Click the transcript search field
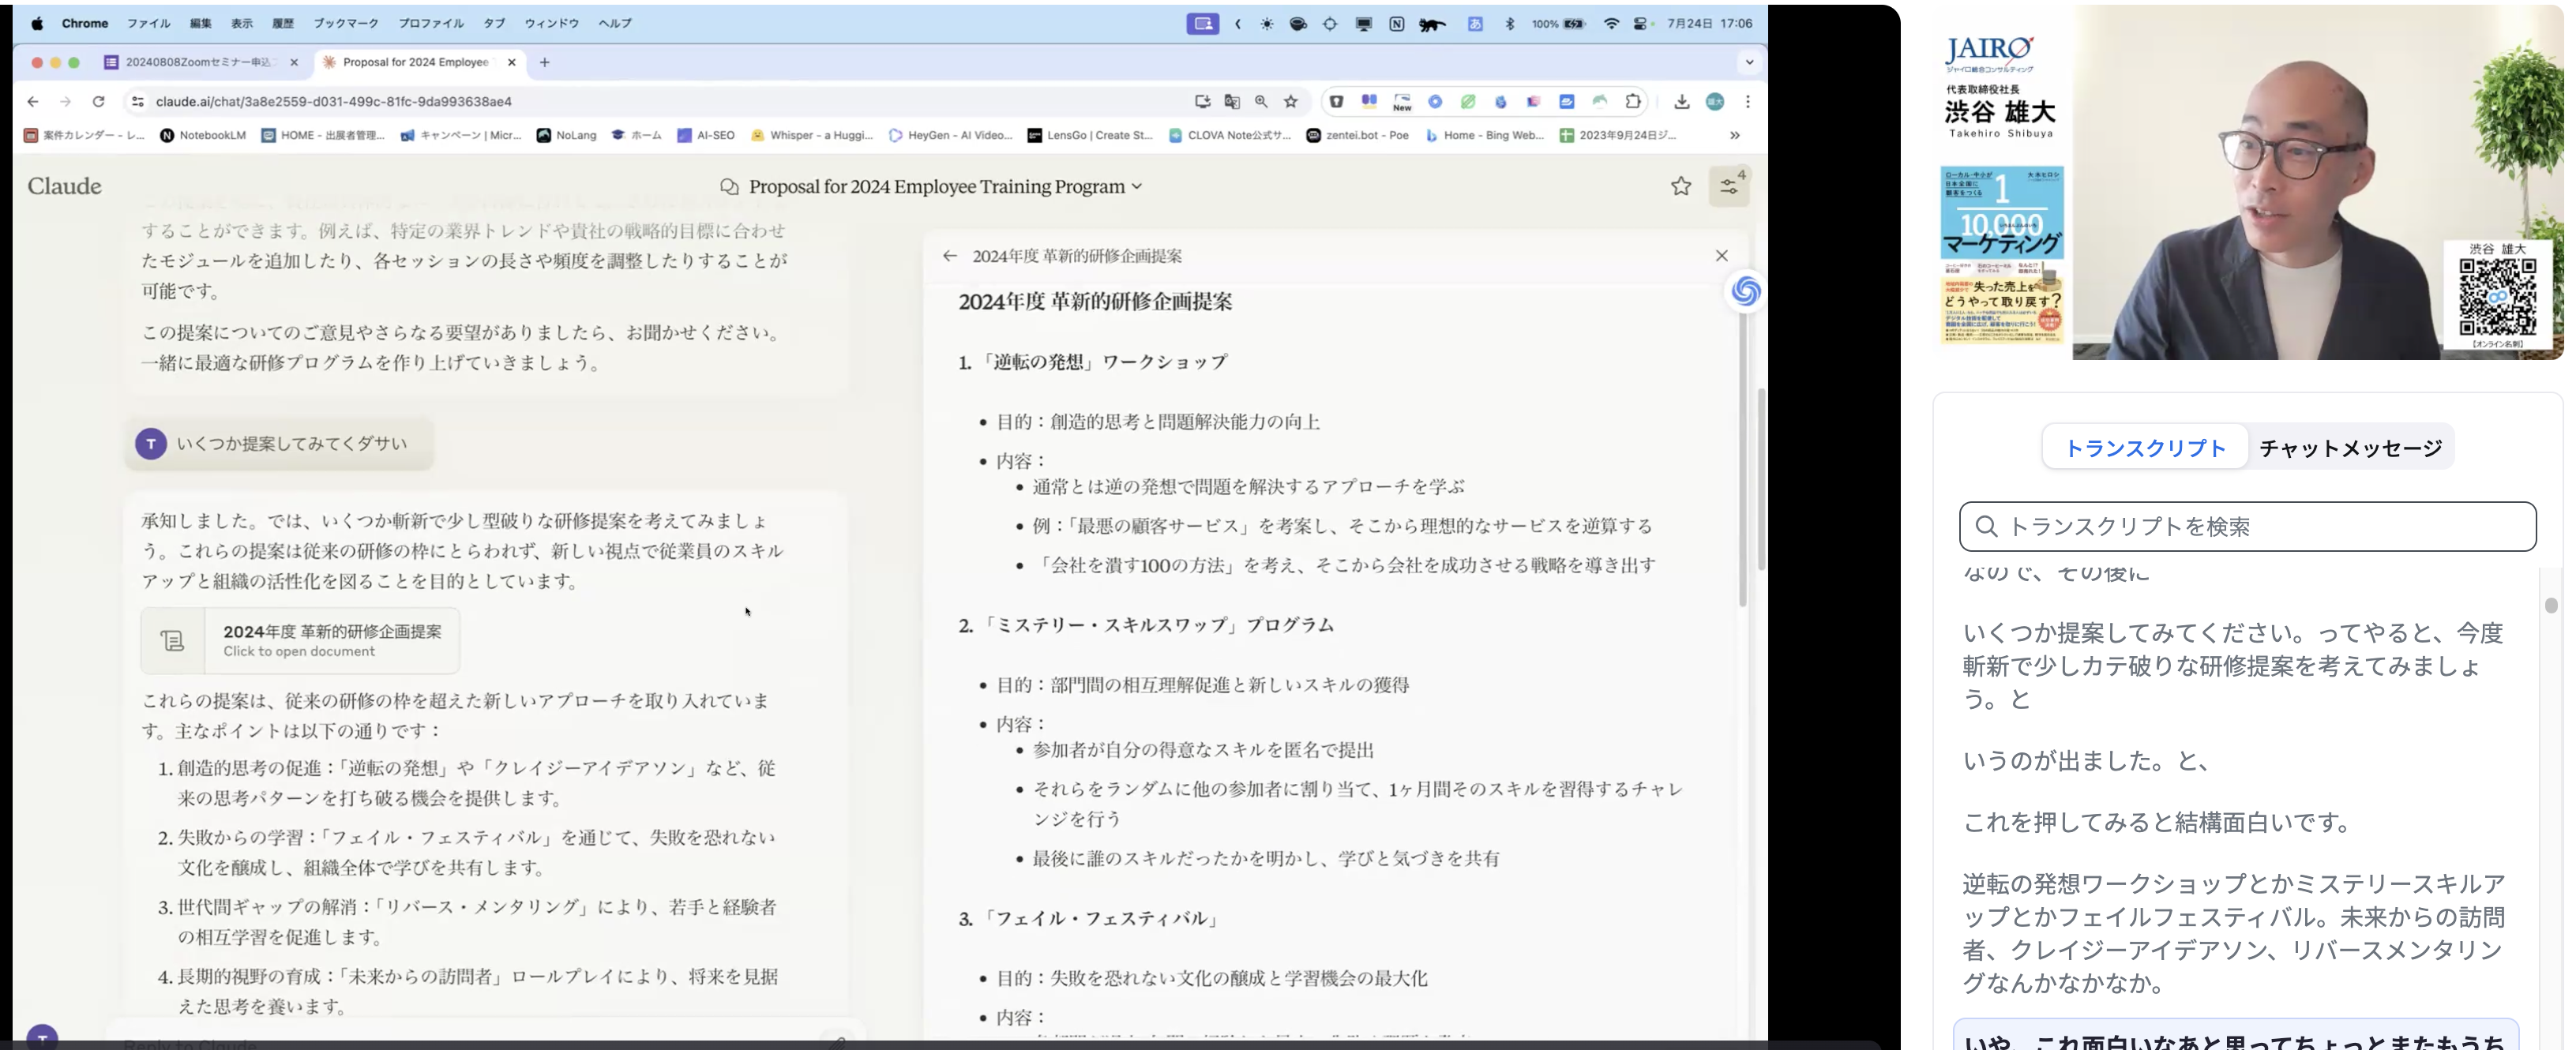Image resolution: width=2576 pixels, height=1050 pixels. point(2247,527)
